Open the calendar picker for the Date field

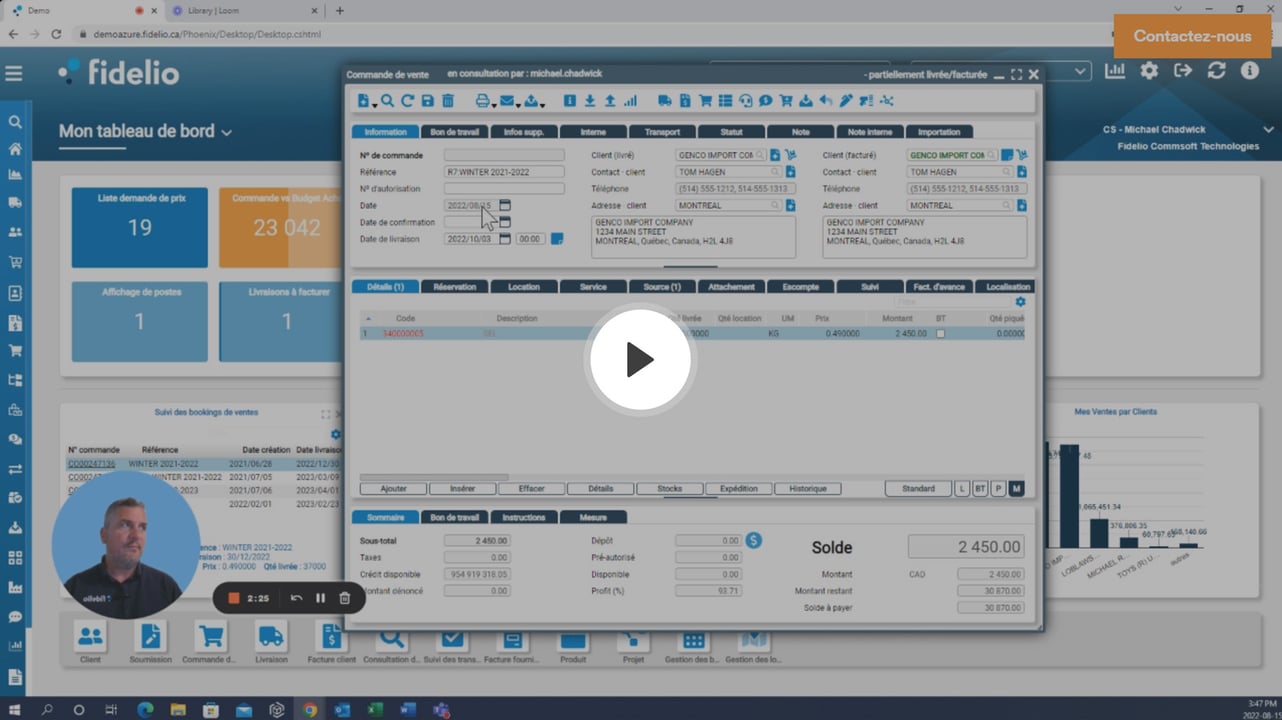(x=505, y=205)
